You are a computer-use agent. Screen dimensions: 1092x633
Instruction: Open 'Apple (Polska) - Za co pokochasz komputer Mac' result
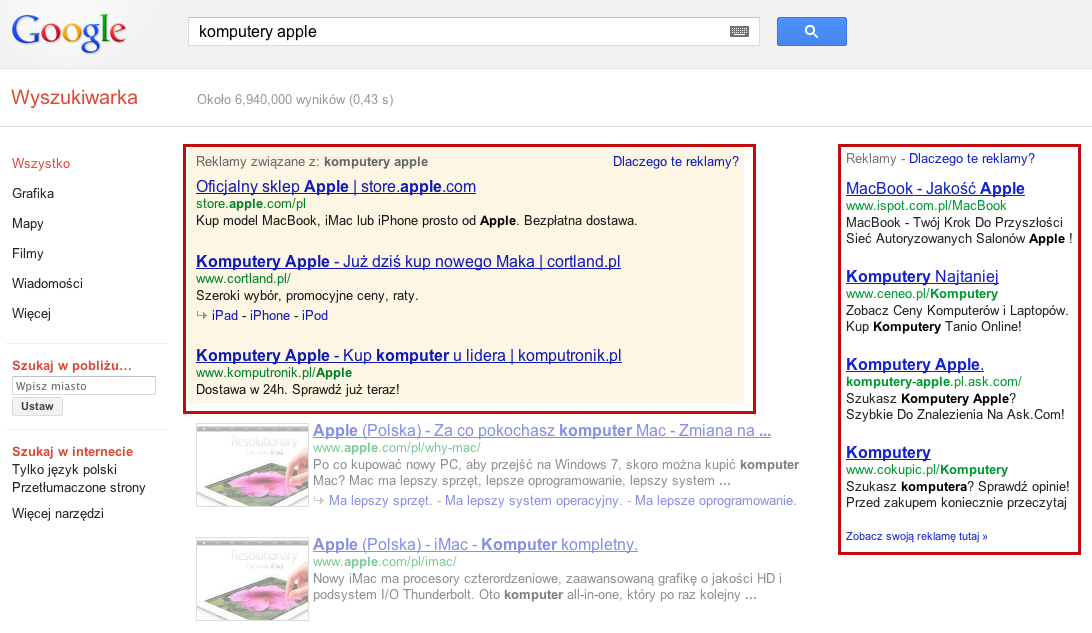tap(542, 431)
